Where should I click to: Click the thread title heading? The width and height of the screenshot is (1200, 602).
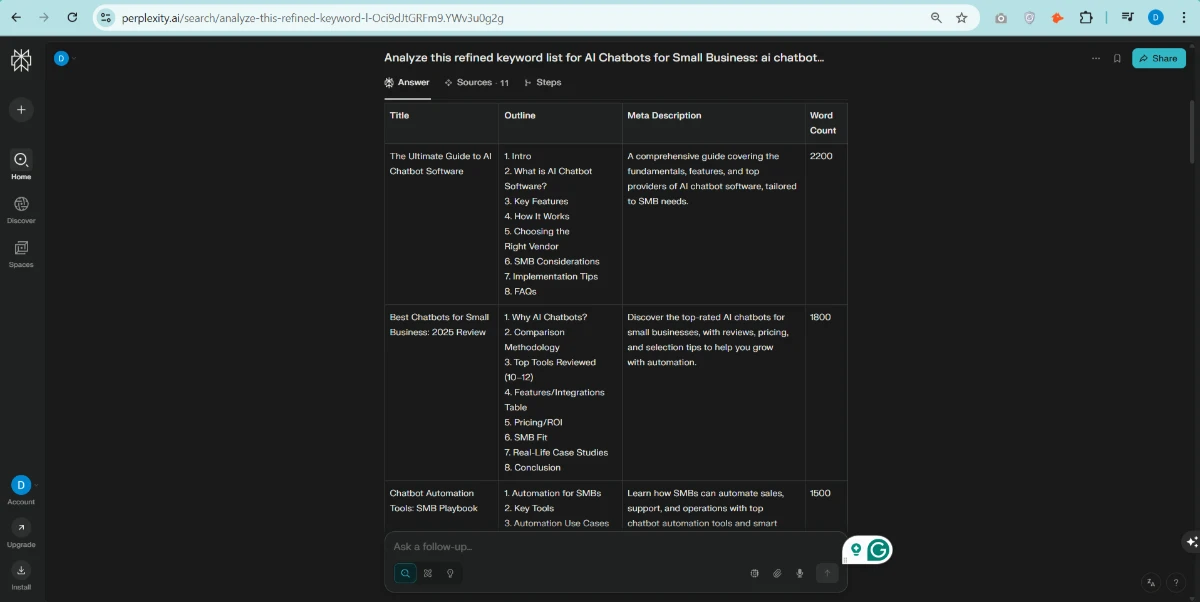(604, 58)
